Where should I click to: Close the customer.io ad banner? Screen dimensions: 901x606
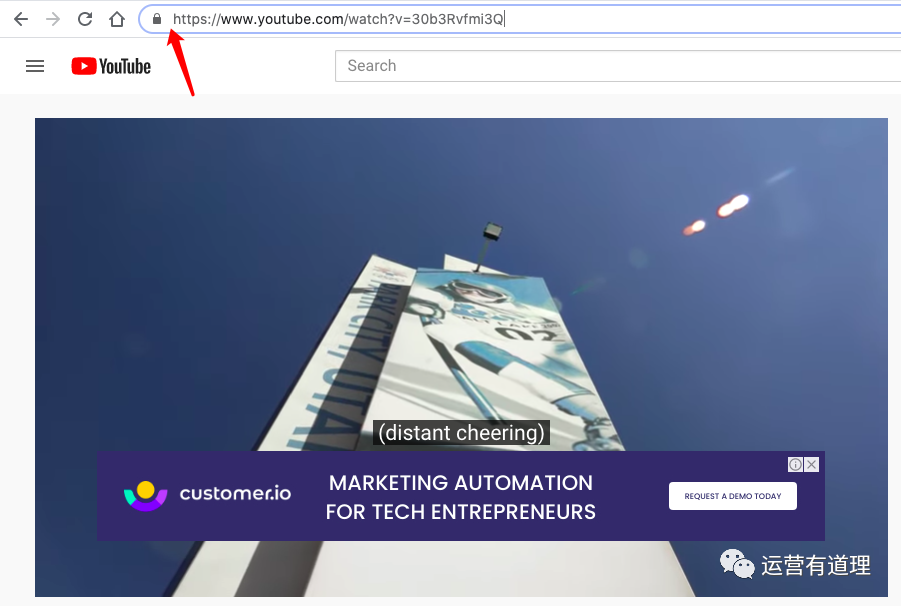point(812,464)
